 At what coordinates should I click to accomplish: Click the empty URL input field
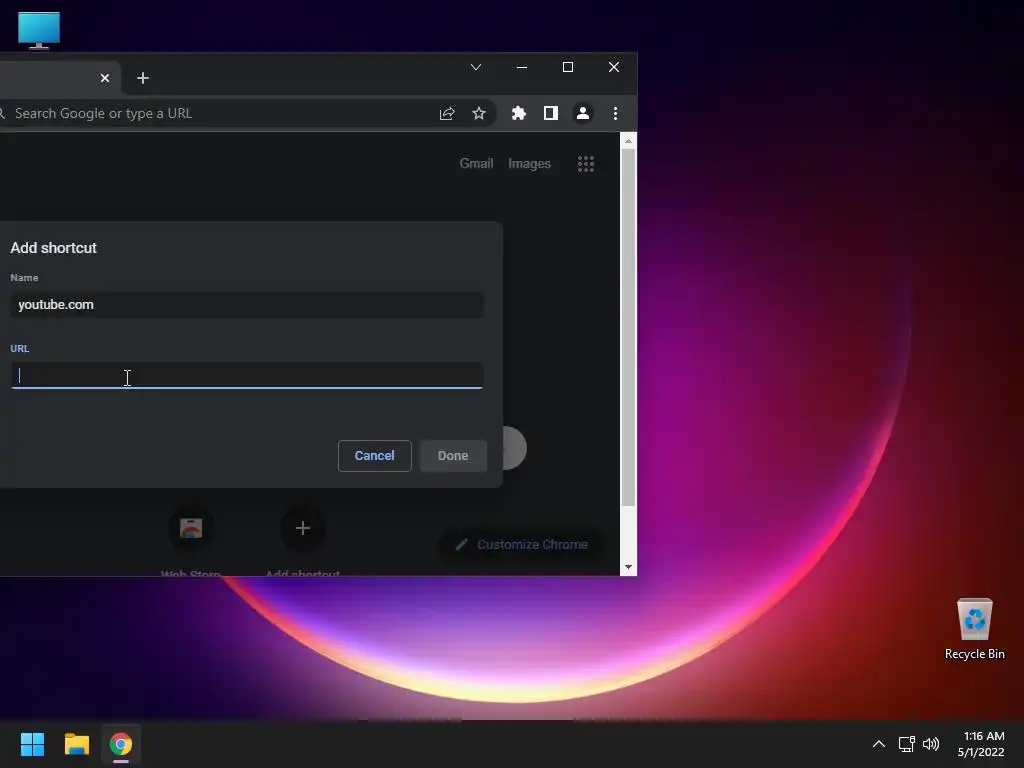coord(247,376)
